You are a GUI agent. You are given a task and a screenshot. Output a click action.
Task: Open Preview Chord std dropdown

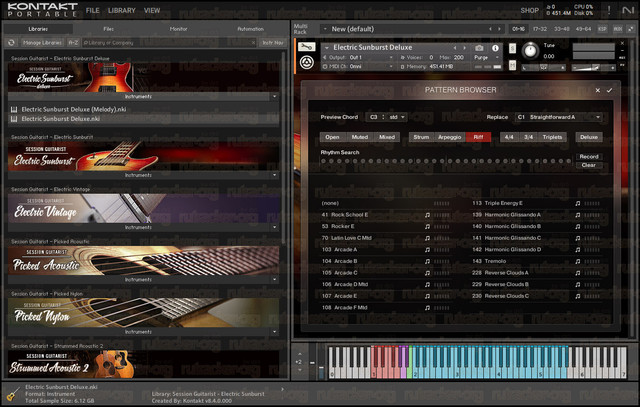click(x=396, y=117)
